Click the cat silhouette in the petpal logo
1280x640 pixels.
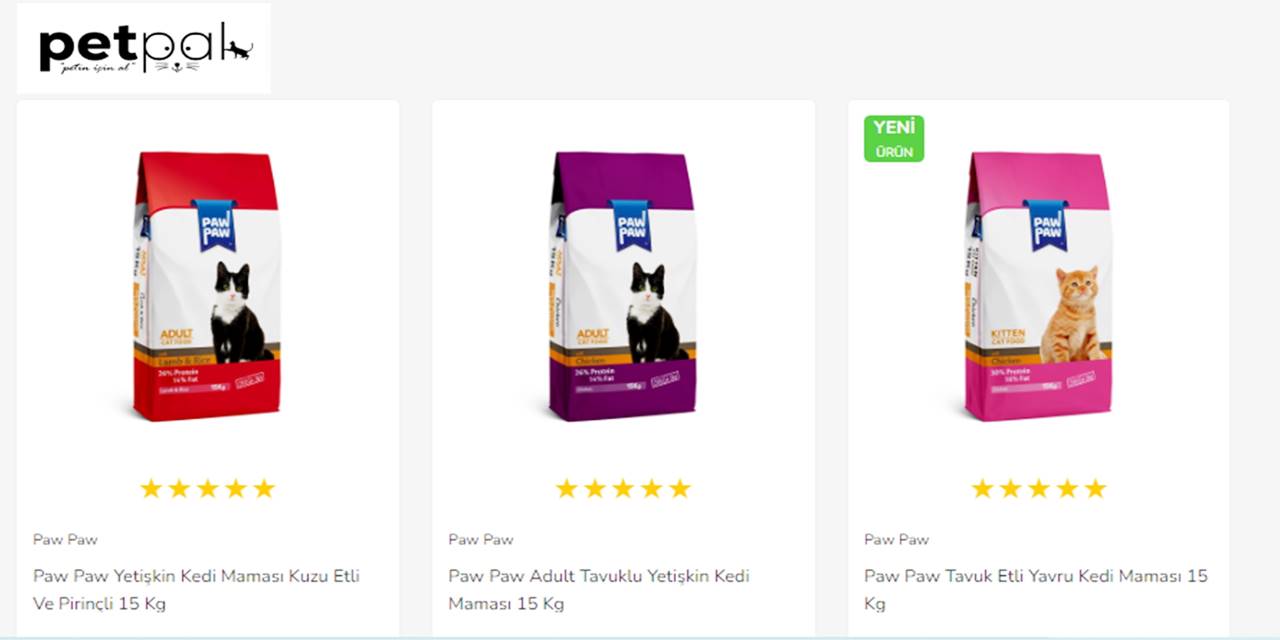pos(237,47)
